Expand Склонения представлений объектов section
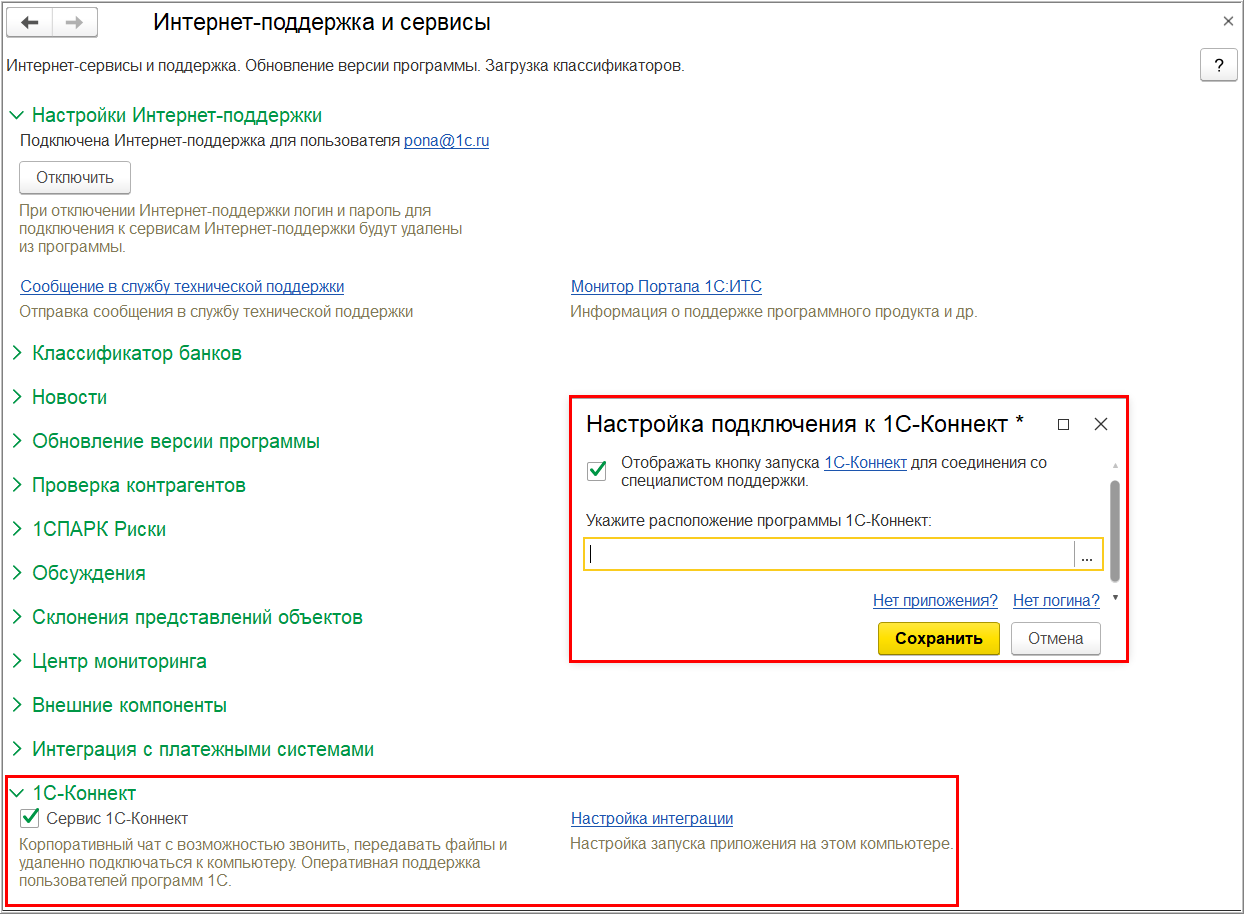 (186, 617)
